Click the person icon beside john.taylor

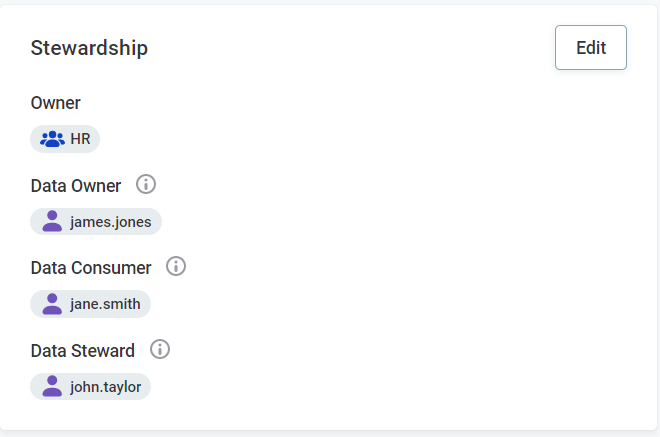pyautogui.click(x=52, y=386)
